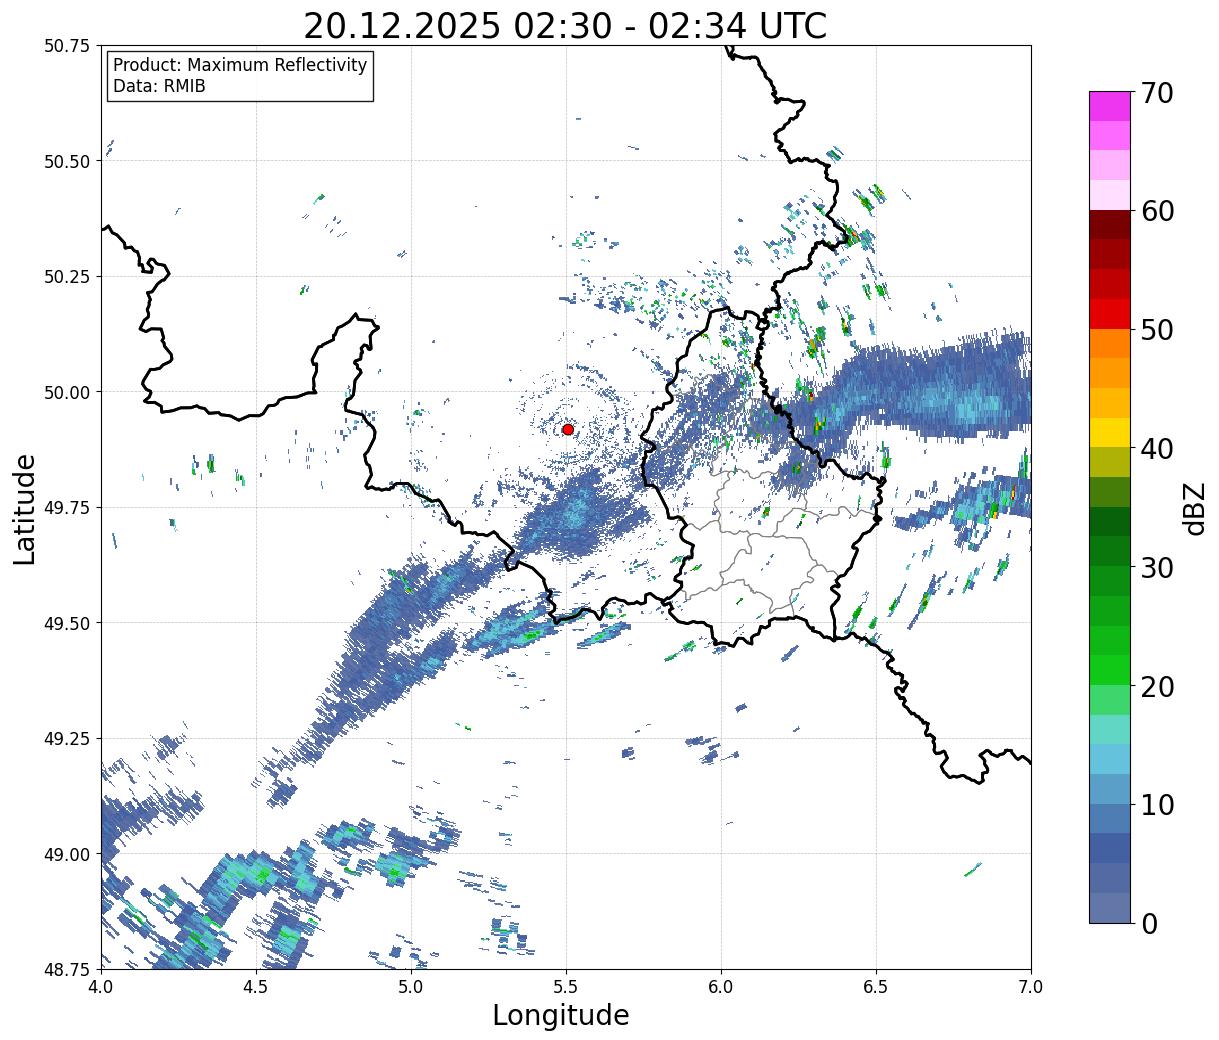Click the yellow swatch just above 40
This screenshot has height=1040, width=1219.
pos(1110,433)
